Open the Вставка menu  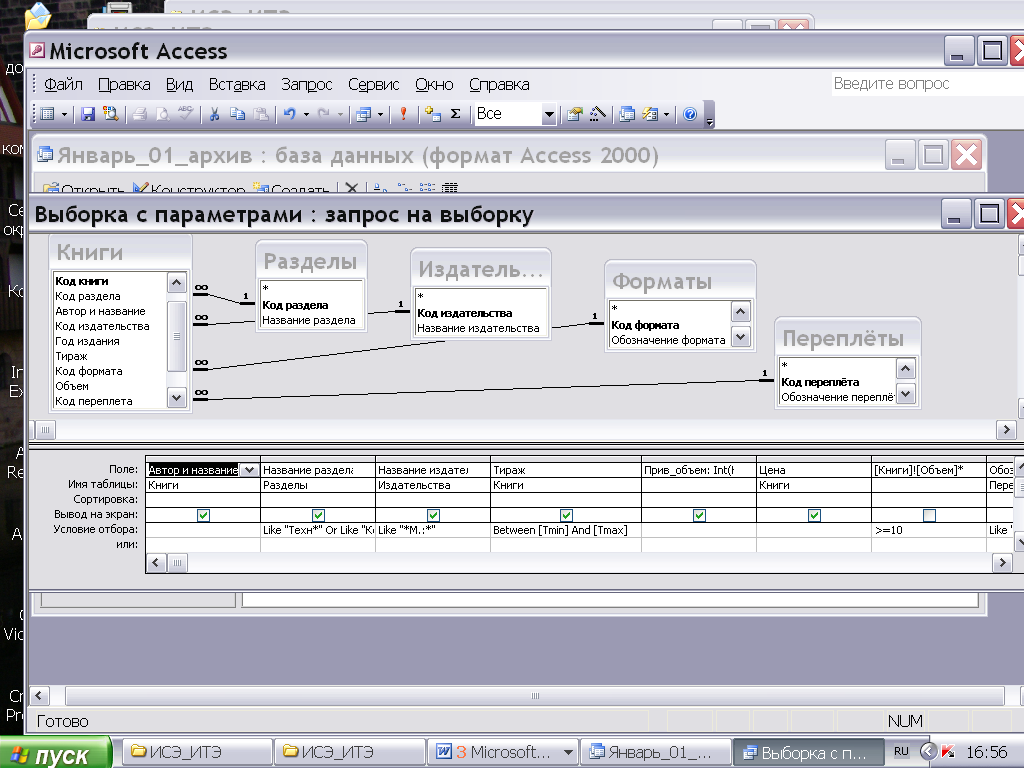pyautogui.click(x=237, y=84)
